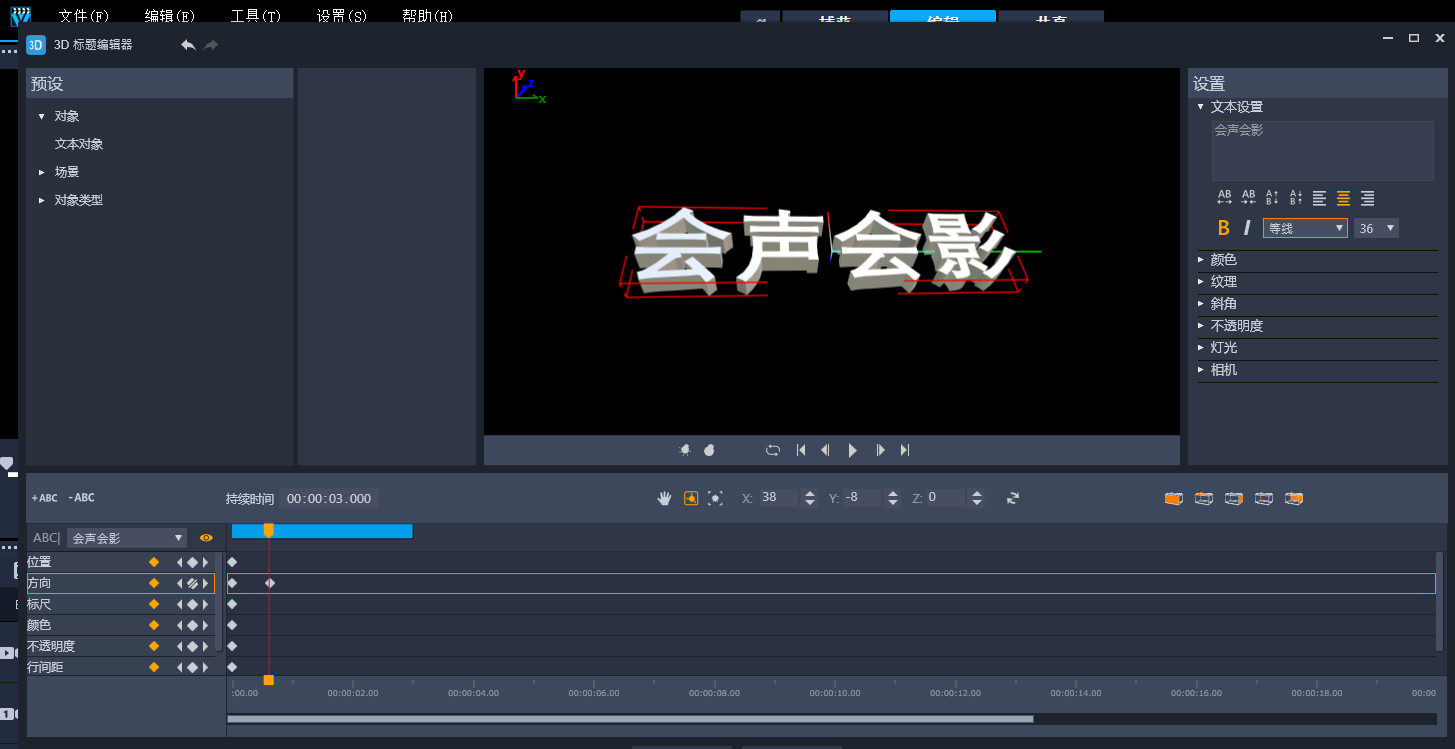Select the second wireframe 3D box icon
The height and width of the screenshot is (749, 1455).
[x=1204, y=498]
